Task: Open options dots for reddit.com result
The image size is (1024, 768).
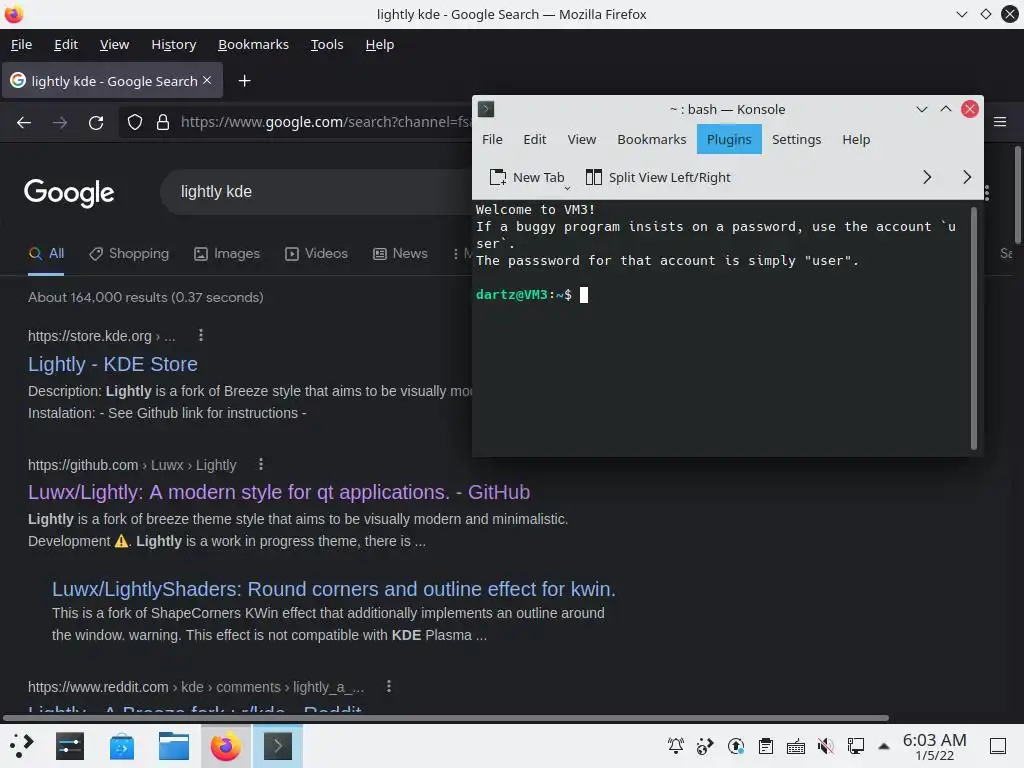Action: (x=389, y=686)
